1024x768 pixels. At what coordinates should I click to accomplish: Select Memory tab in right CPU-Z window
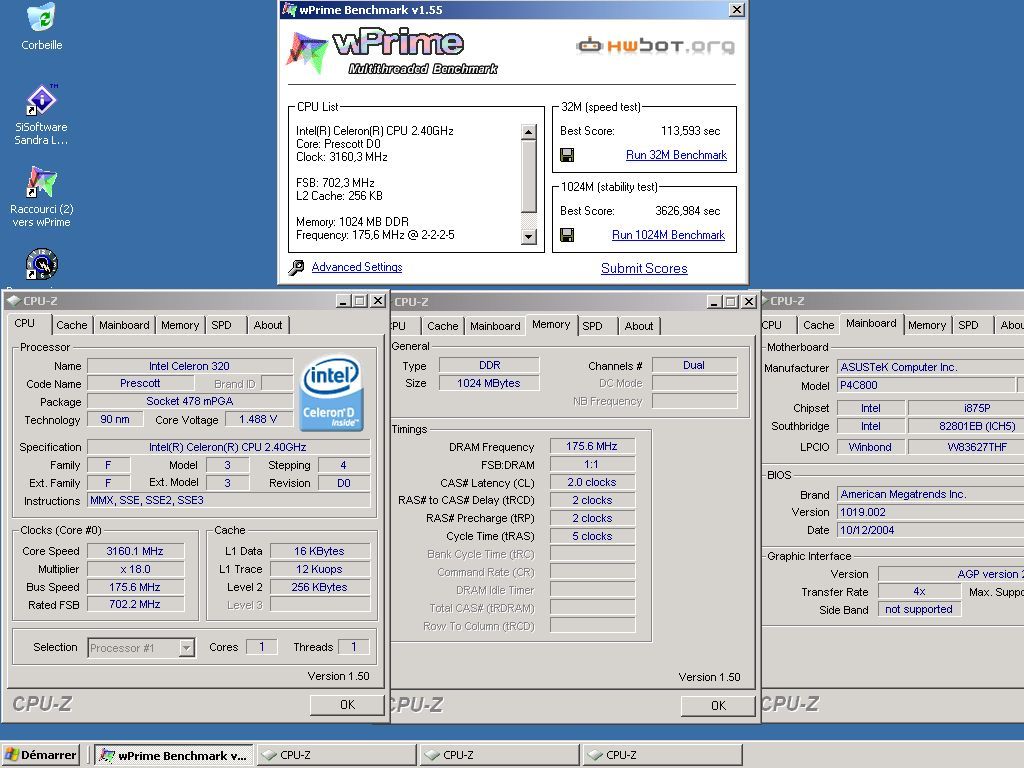click(927, 325)
